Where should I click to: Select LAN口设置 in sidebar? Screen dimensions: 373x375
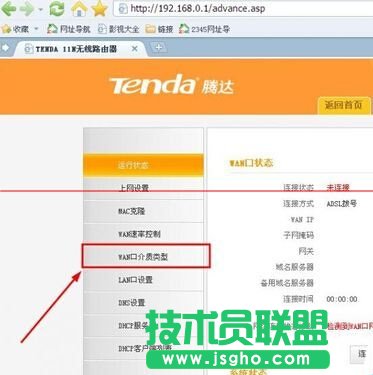[143, 279]
